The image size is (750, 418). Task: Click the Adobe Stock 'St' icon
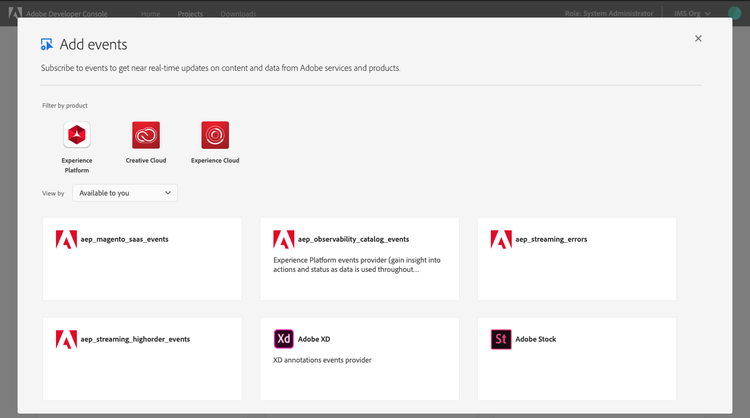coord(501,339)
